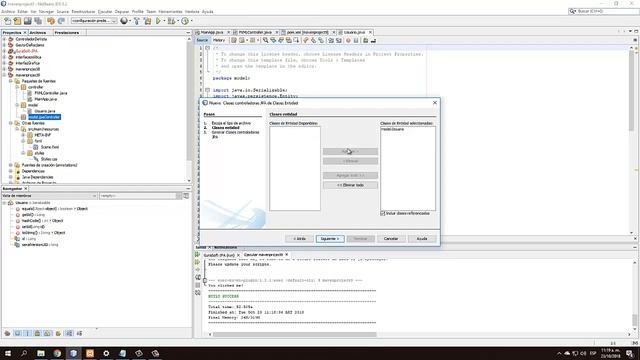Click the Output panel horizontal scrollbar
Image resolution: width=640 pixels, height=360 pixels.
tap(294, 334)
